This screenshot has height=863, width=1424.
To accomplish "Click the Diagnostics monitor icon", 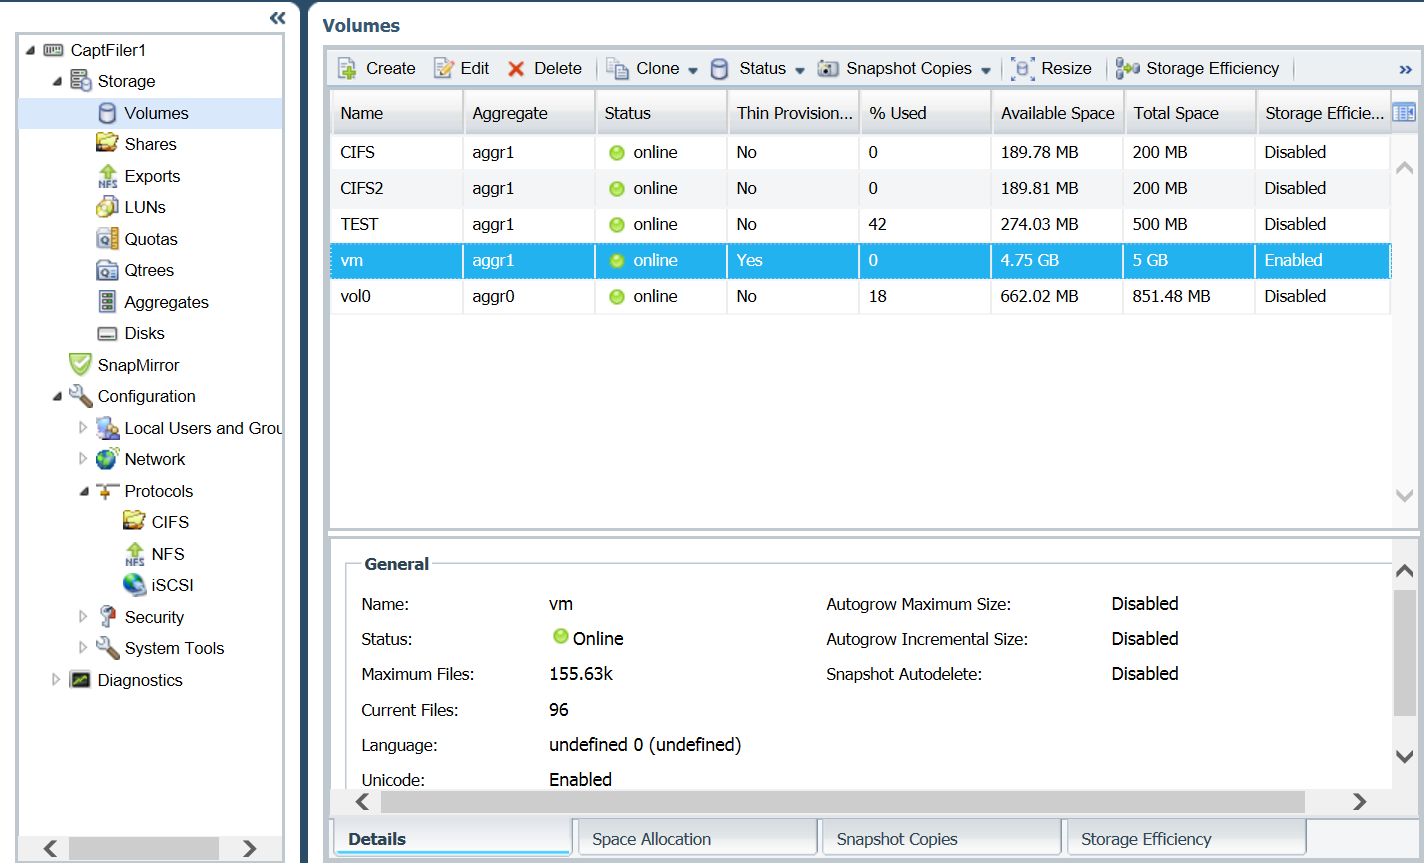I will click(x=80, y=680).
